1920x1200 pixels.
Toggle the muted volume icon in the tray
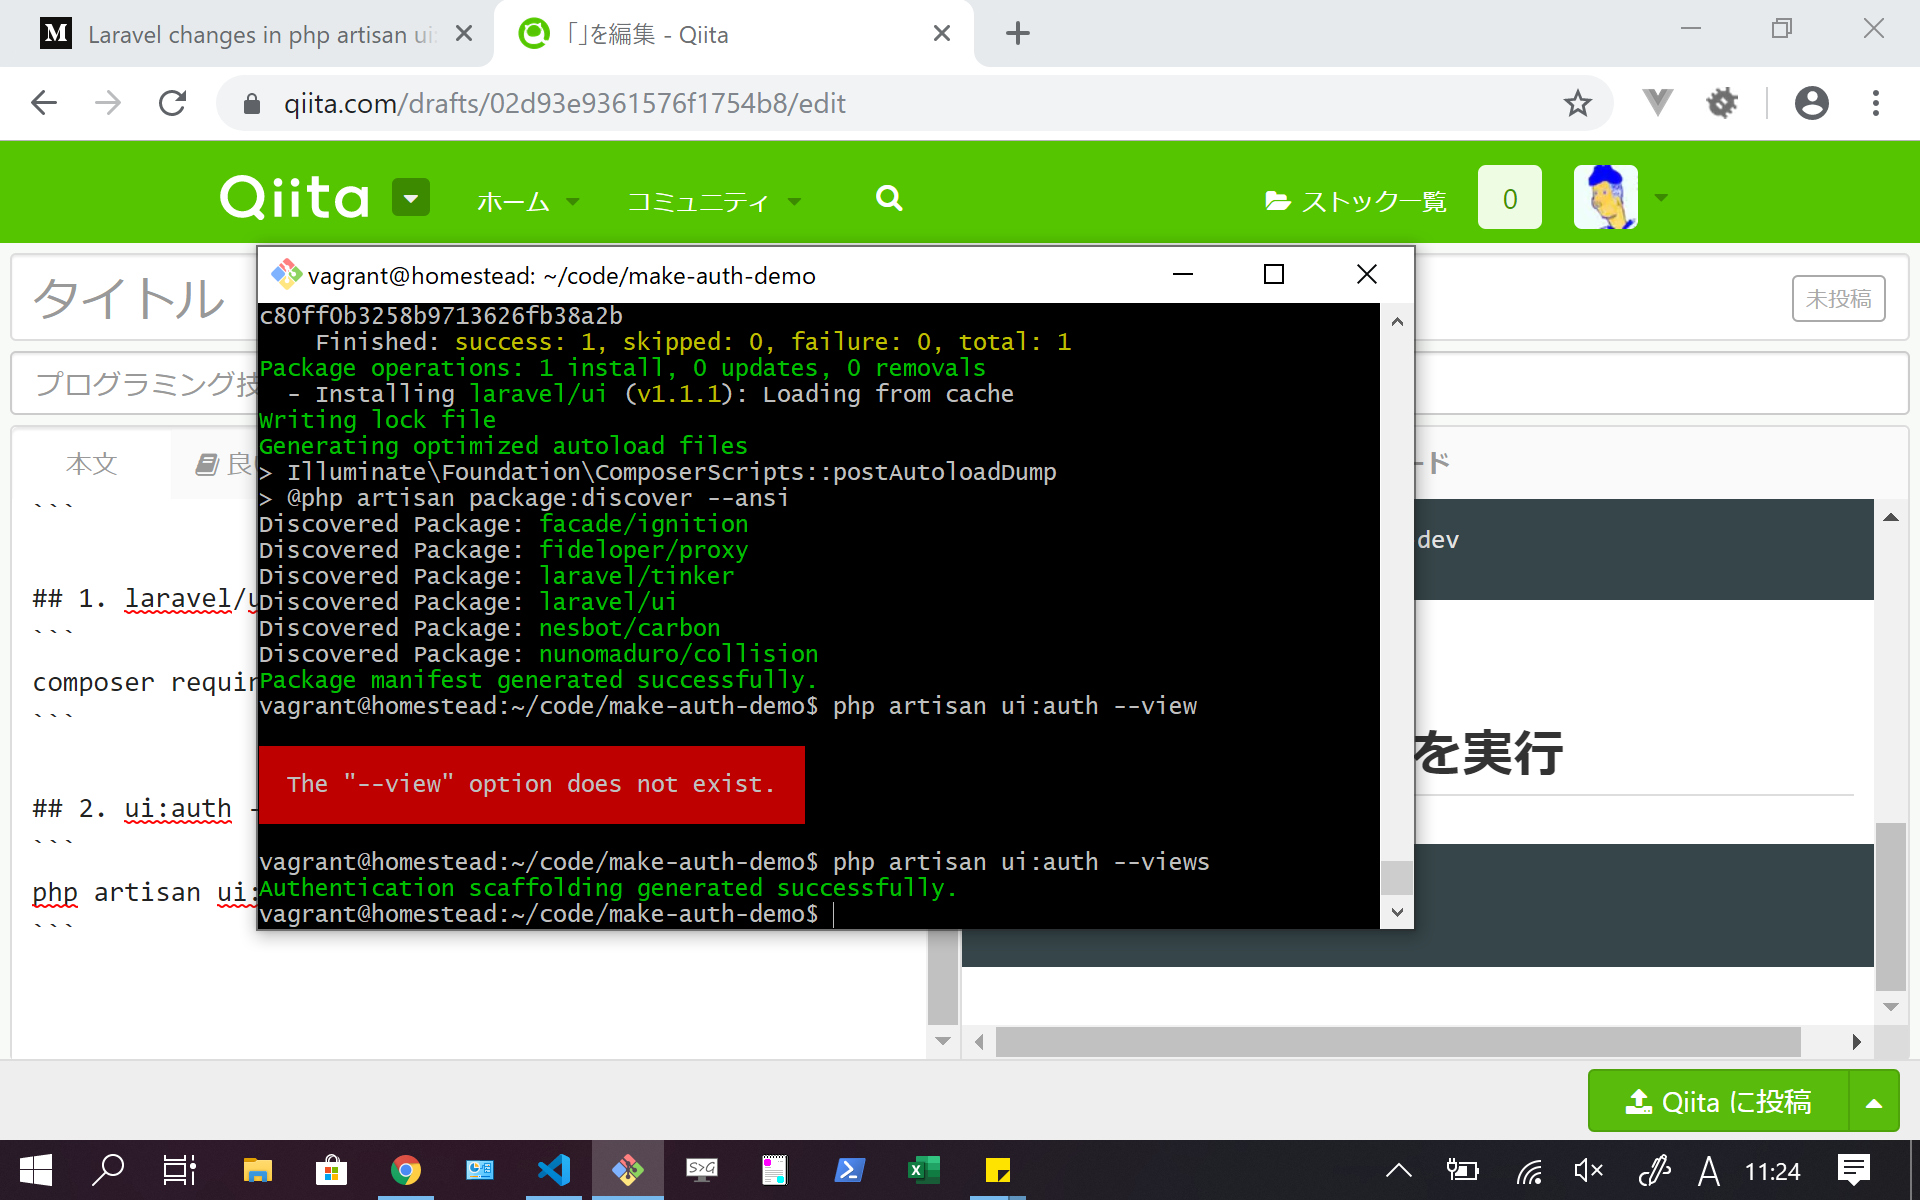coord(1587,1170)
